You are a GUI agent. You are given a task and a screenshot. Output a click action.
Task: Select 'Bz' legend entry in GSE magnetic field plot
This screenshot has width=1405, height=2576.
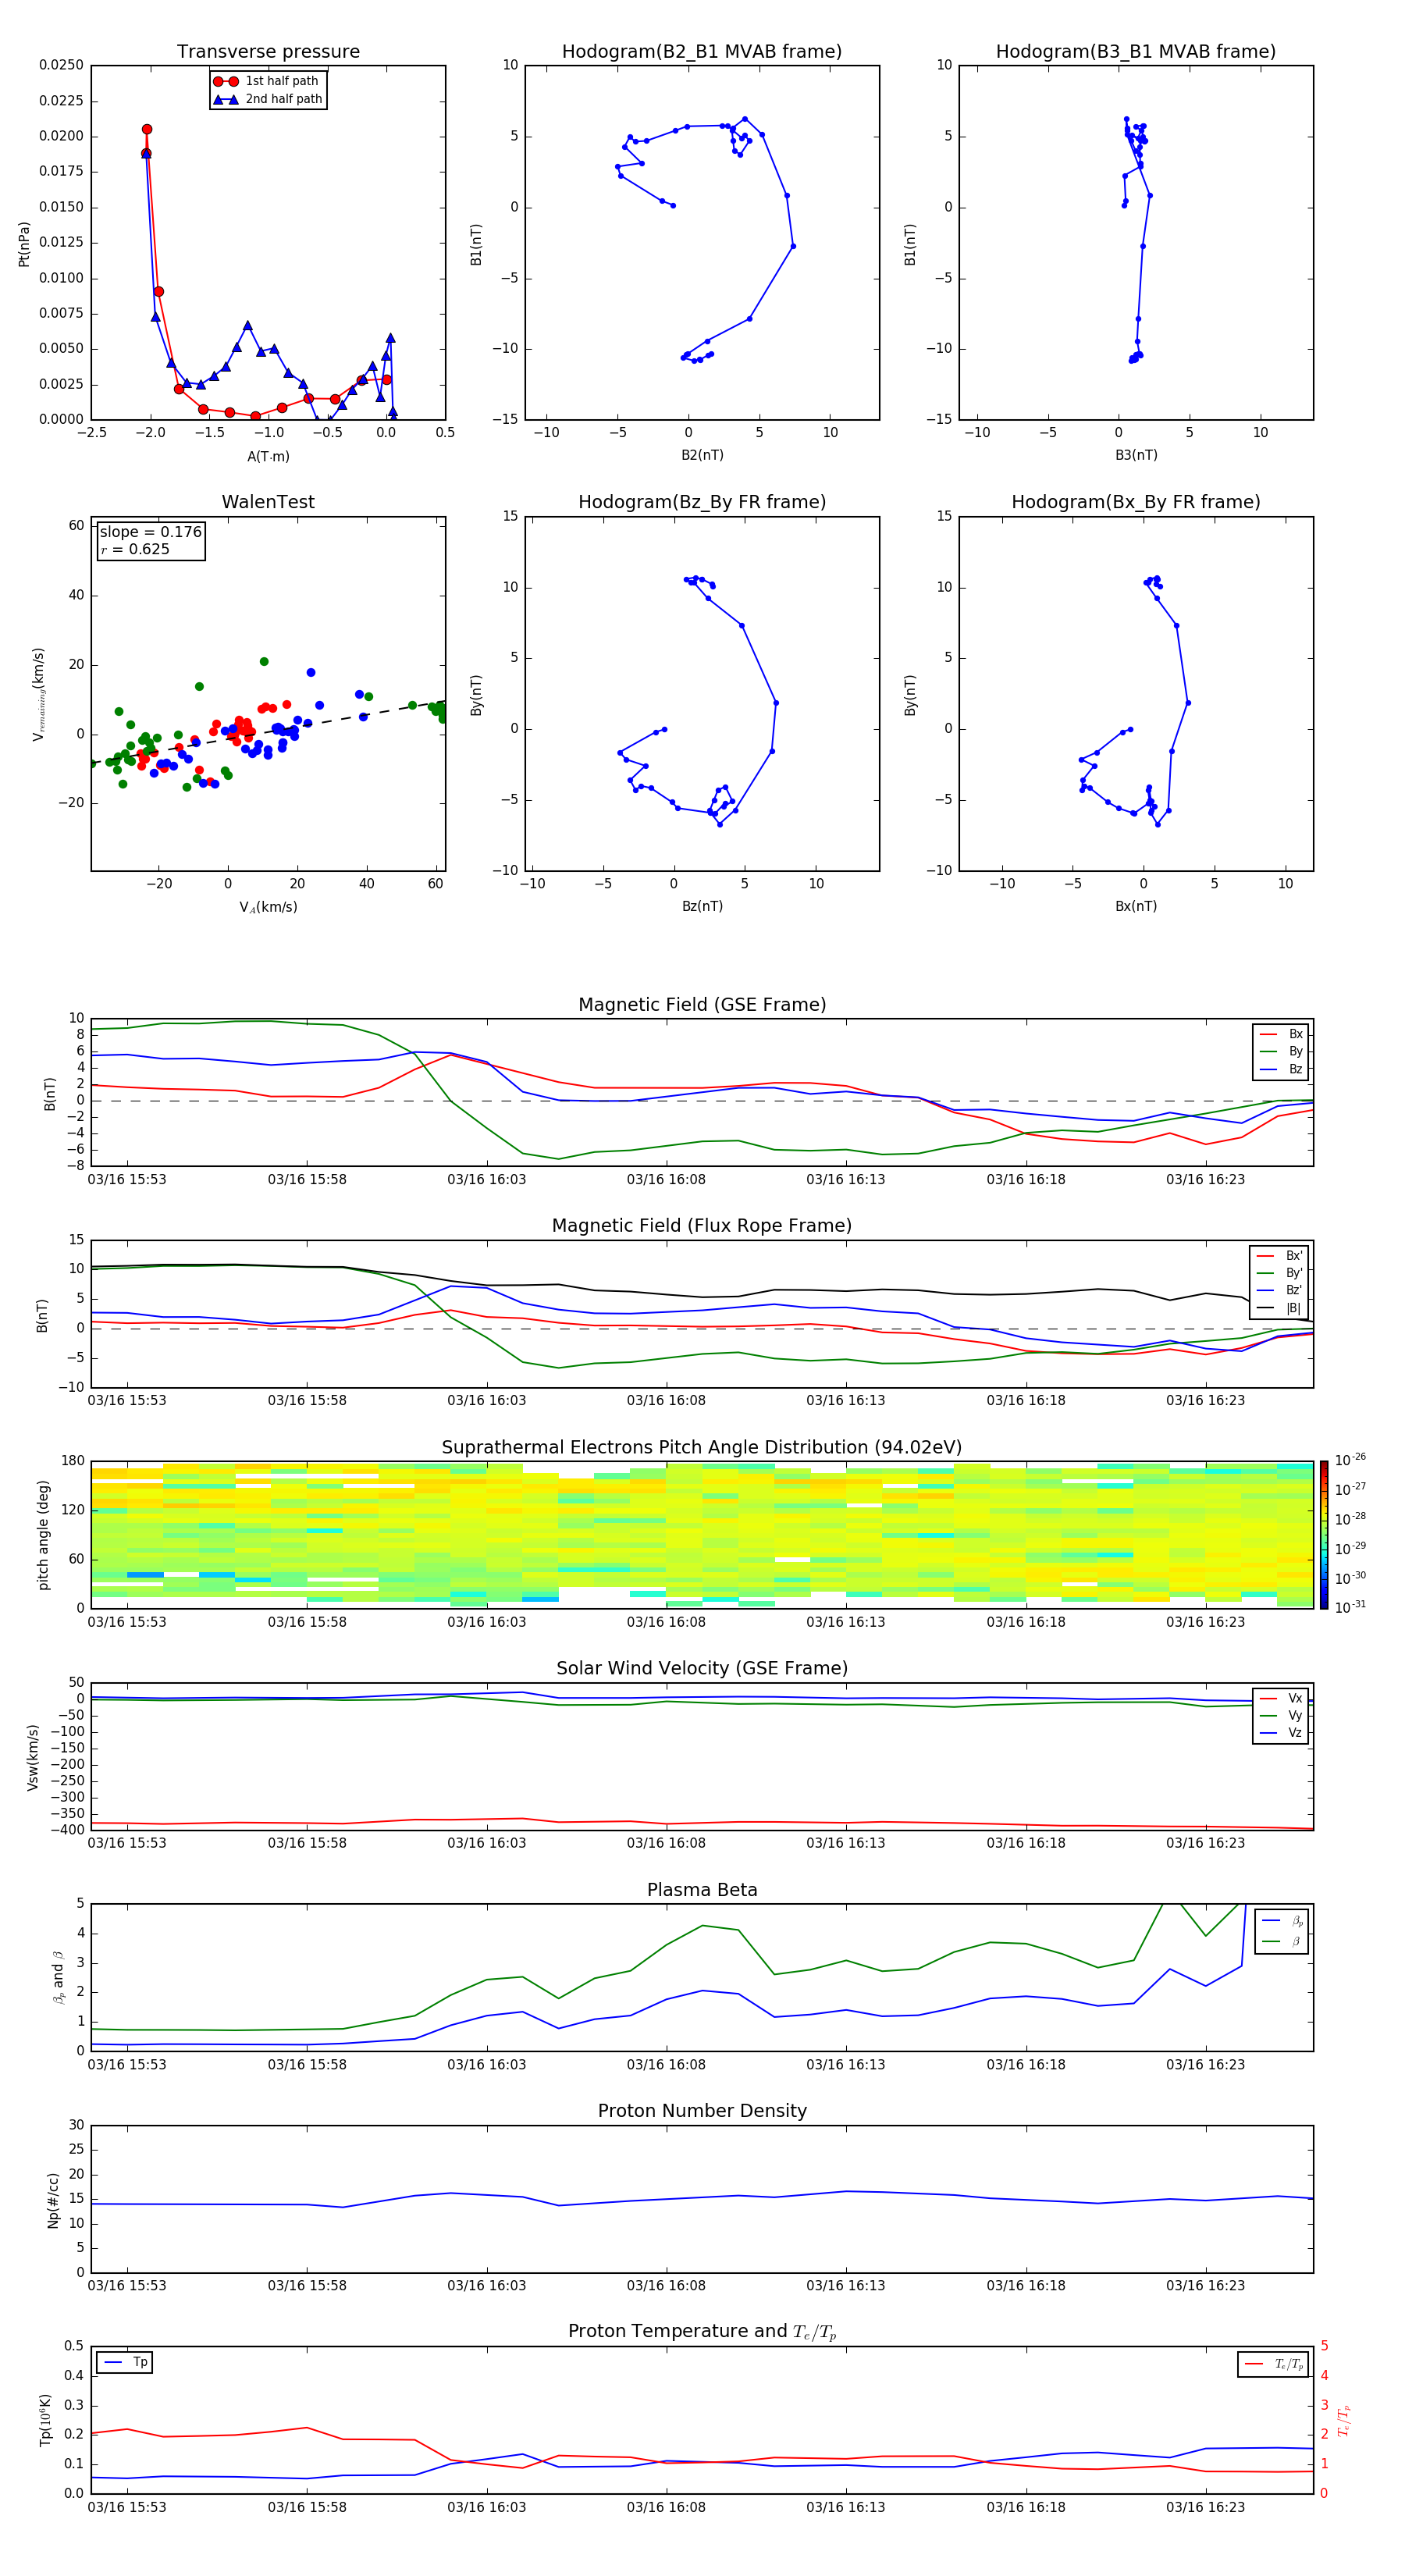[x=1282, y=1069]
